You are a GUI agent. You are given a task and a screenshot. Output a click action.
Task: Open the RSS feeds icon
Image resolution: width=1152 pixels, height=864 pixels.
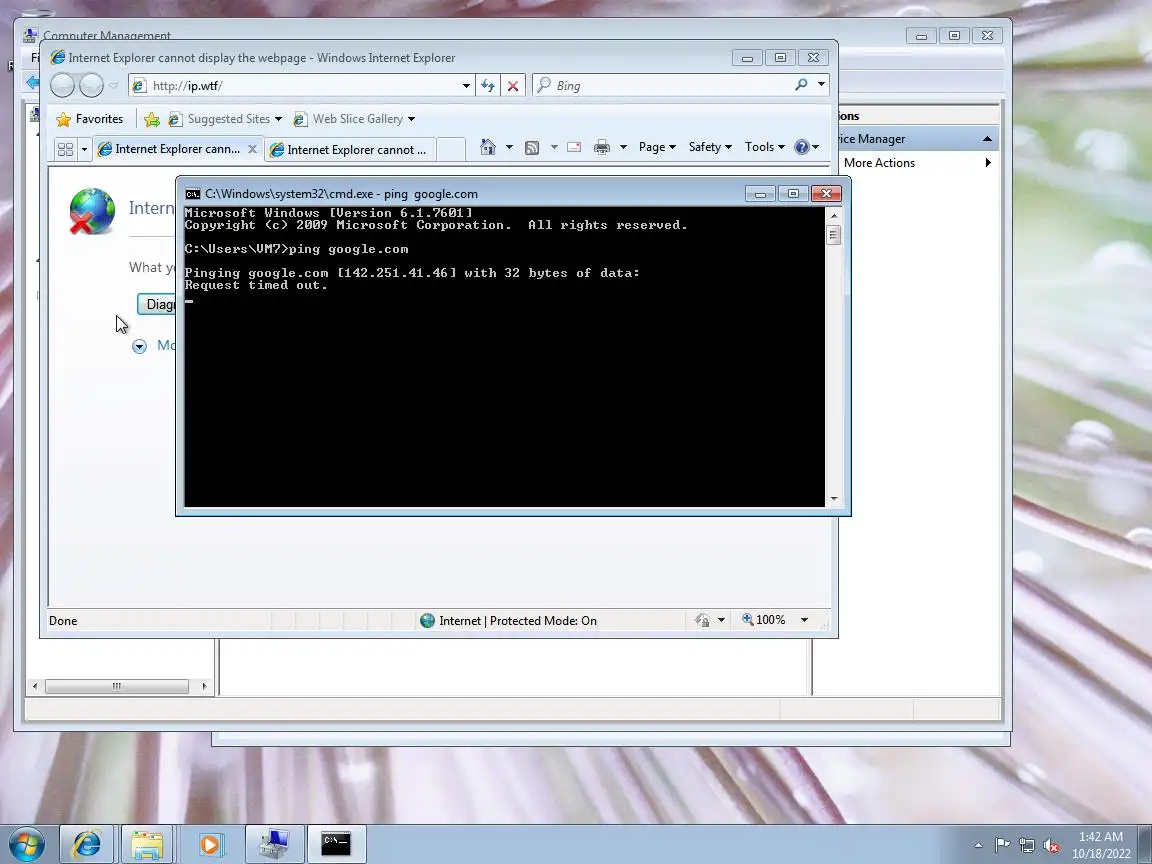click(532, 148)
